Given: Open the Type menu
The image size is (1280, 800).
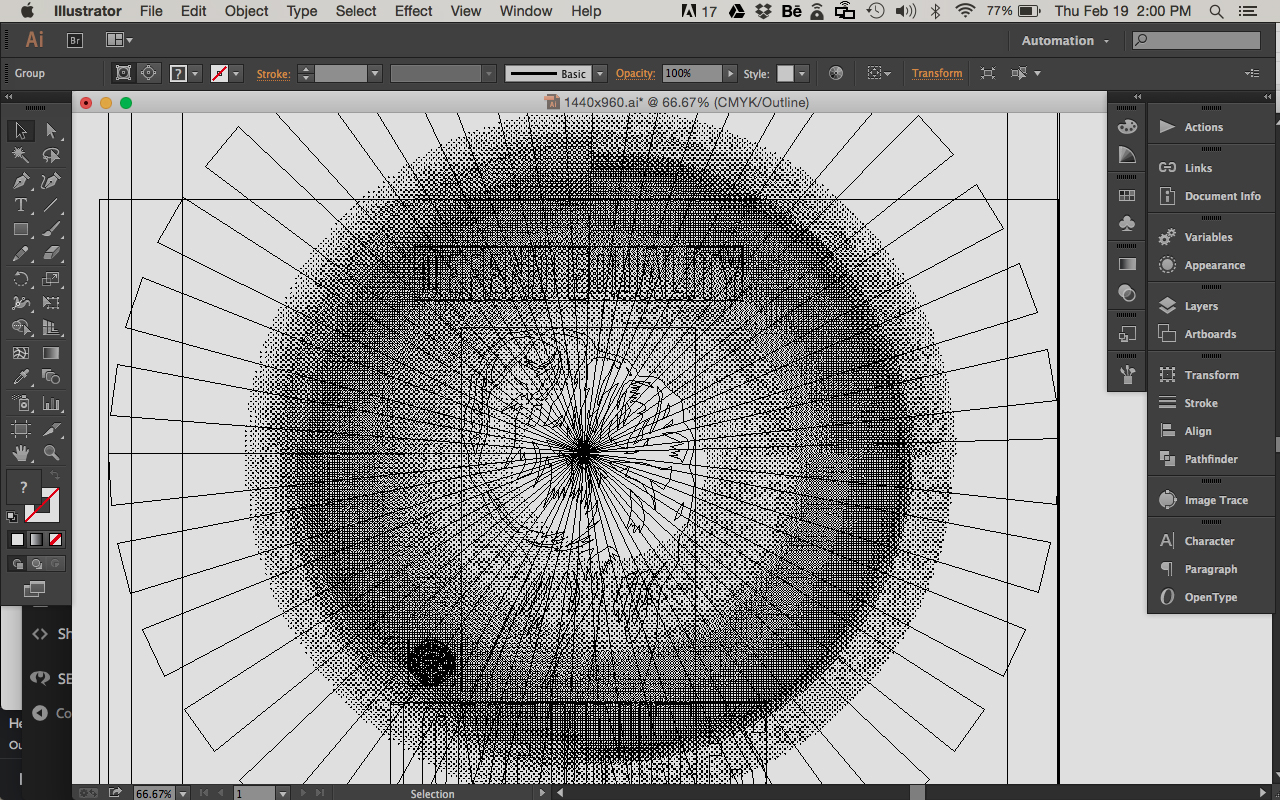Looking at the screenshot, I should click(302, 11).
